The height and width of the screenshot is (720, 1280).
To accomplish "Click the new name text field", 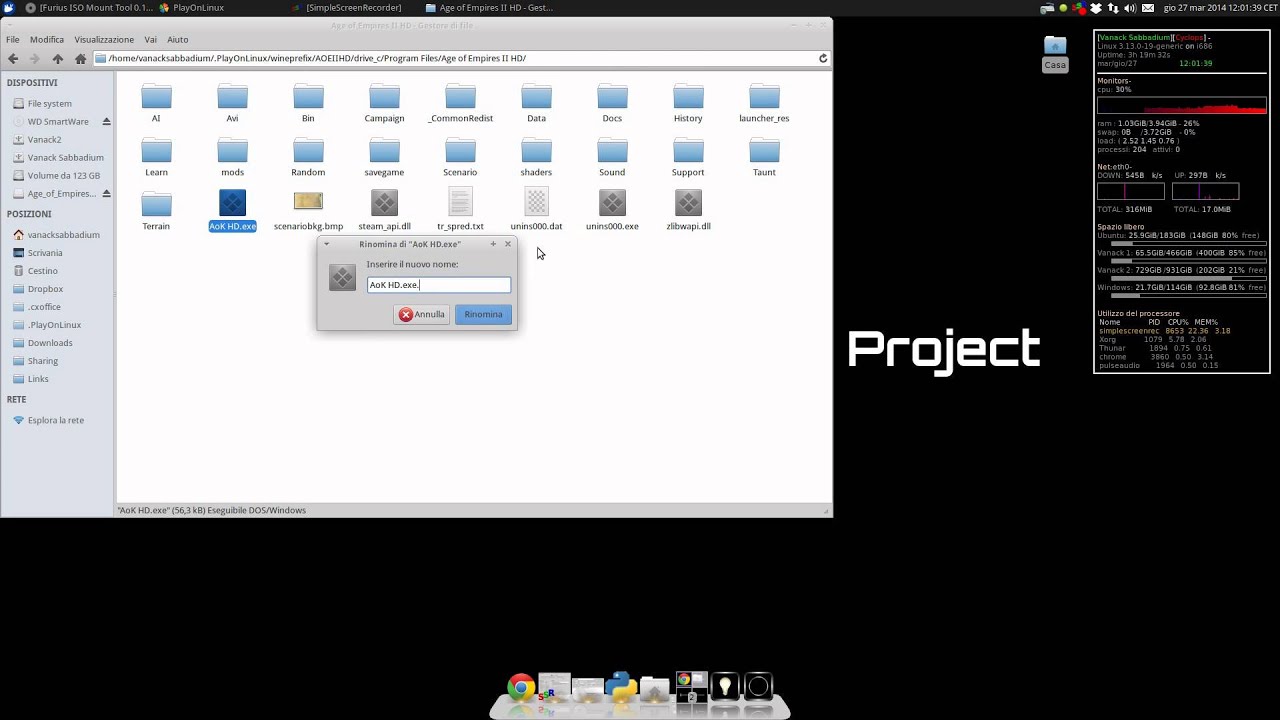I will [439, 285].
